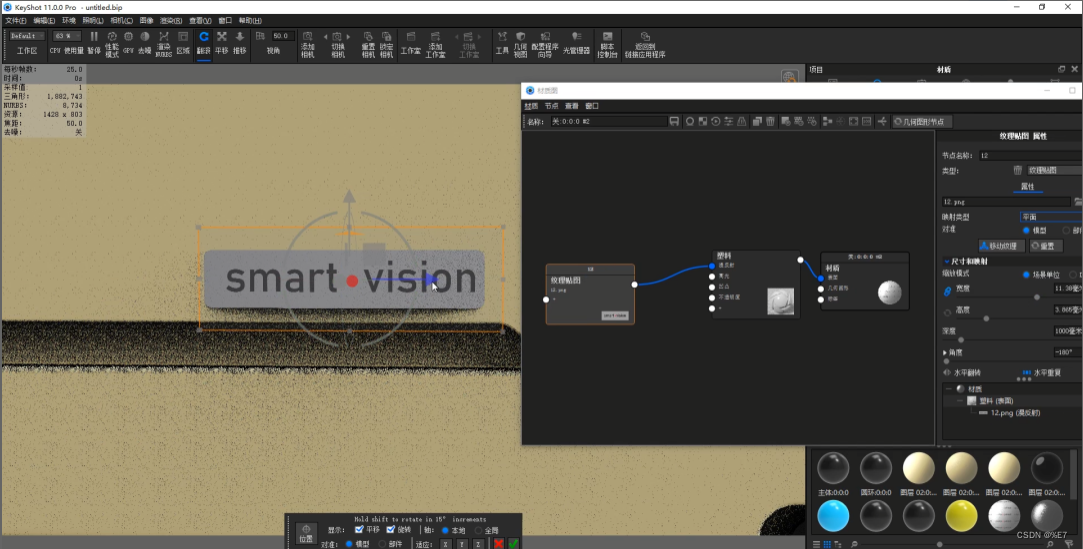Select the 区域 region render icon
Screen dimensions: 1083x549
pyautogui.click(x=183, y=37)
